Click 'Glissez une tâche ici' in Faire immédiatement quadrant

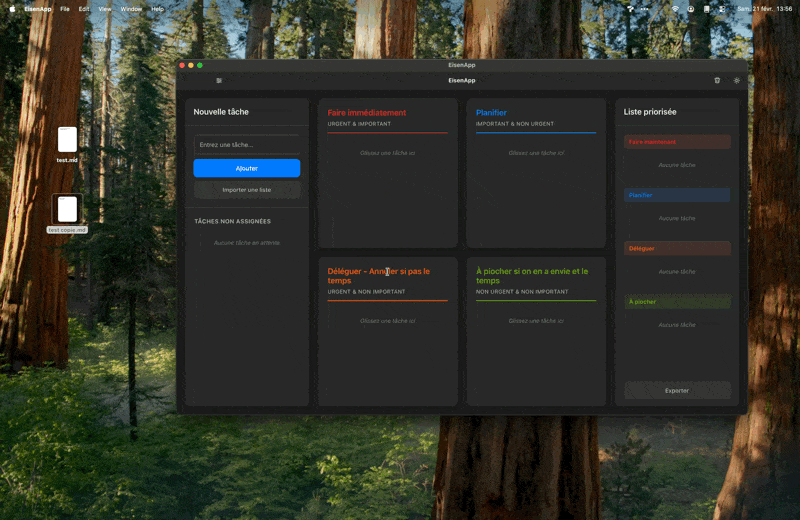387,153
